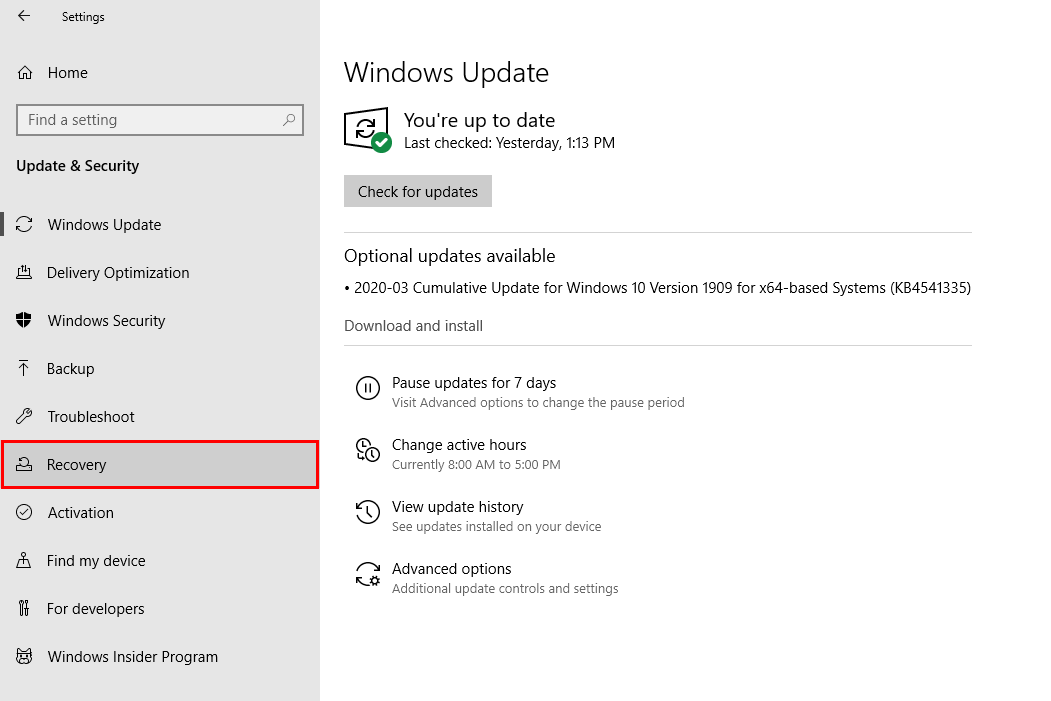Image resolution: width=1051 pixels, height=701 pixels.
Task: Open Change active hours option
Action: click(459, 445)
